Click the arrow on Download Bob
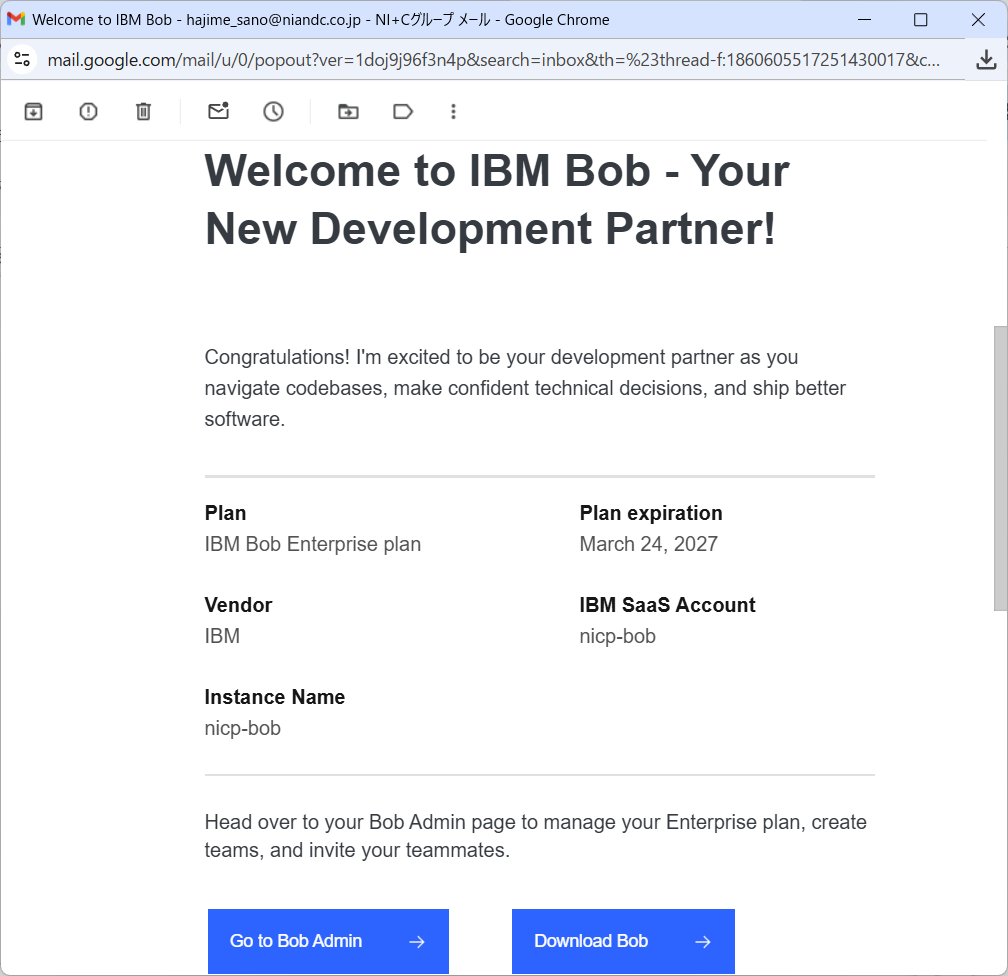The image size is (1008, 976). tap(703, 942)
